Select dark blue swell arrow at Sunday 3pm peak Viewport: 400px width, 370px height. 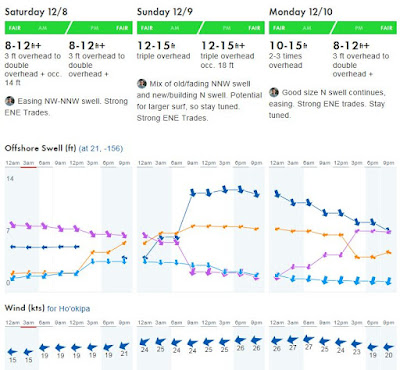224,189
